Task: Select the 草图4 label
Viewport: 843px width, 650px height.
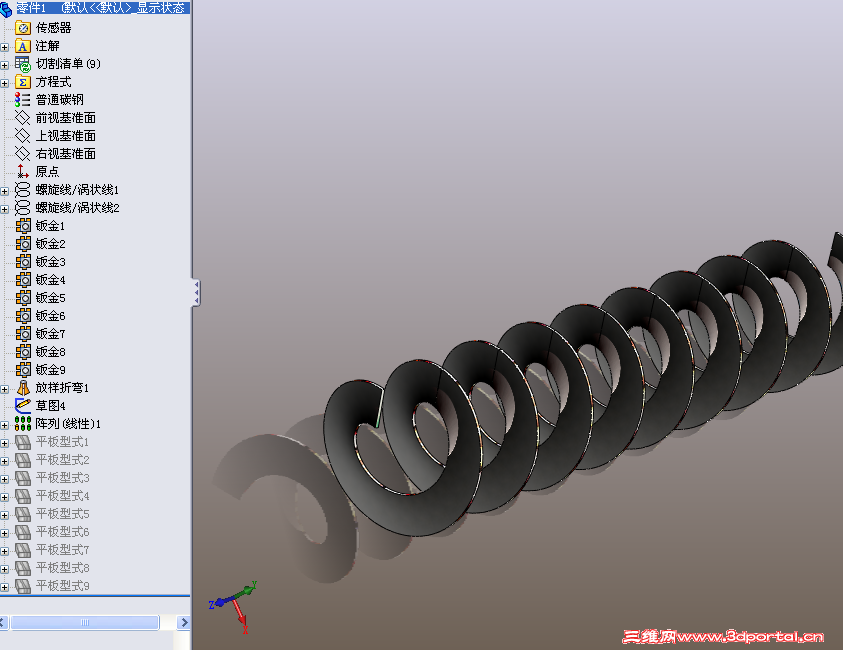Action: pos(51,406)
